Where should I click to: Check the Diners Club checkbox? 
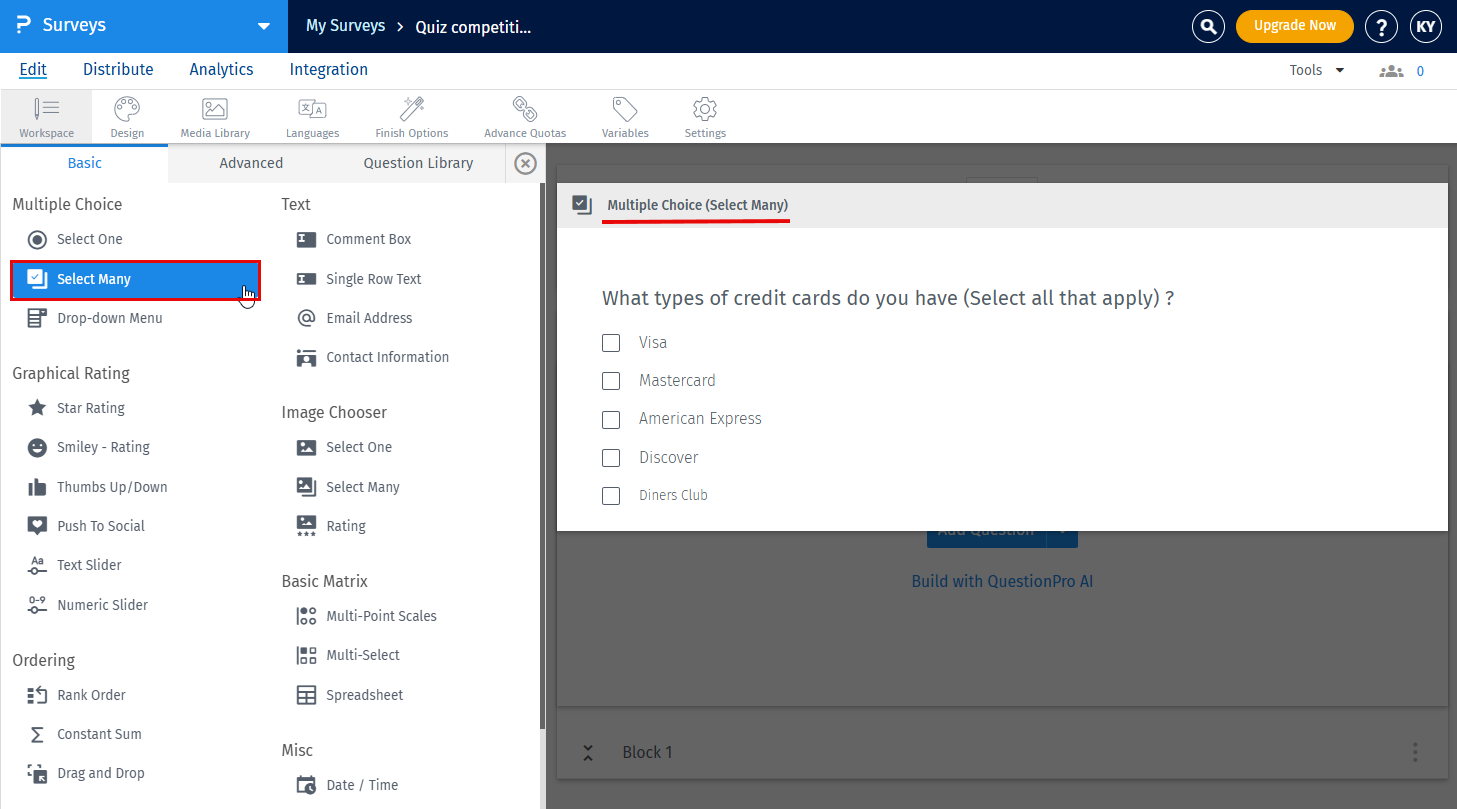611,495
